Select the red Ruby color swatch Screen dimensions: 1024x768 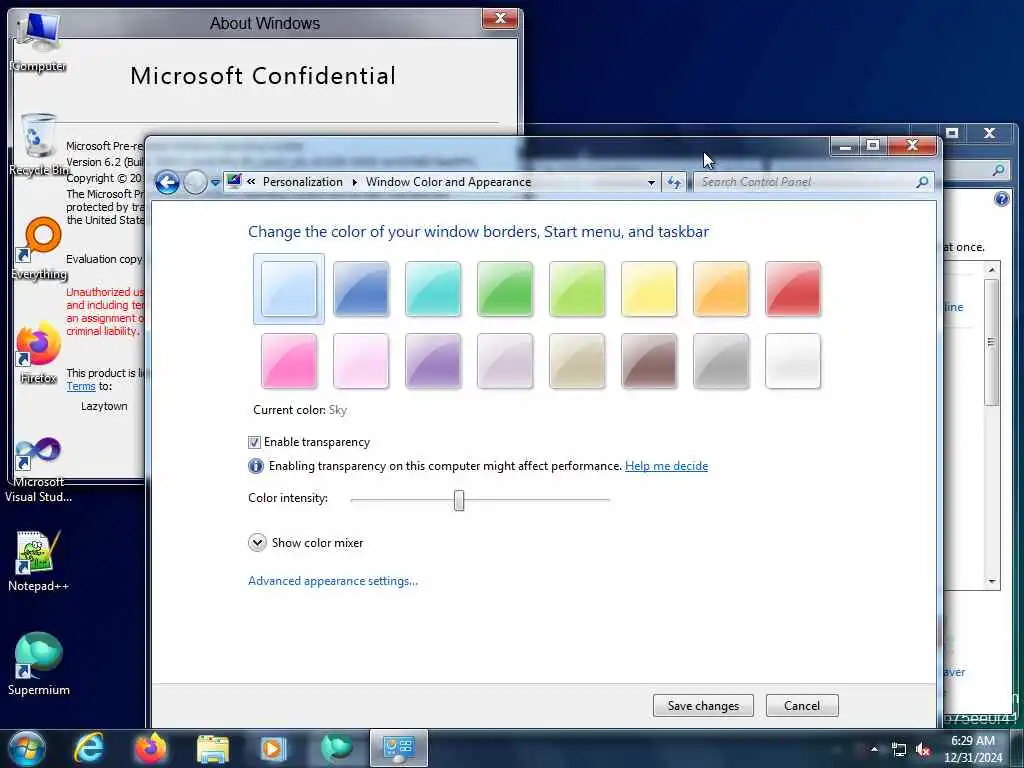tap(793, 289)
